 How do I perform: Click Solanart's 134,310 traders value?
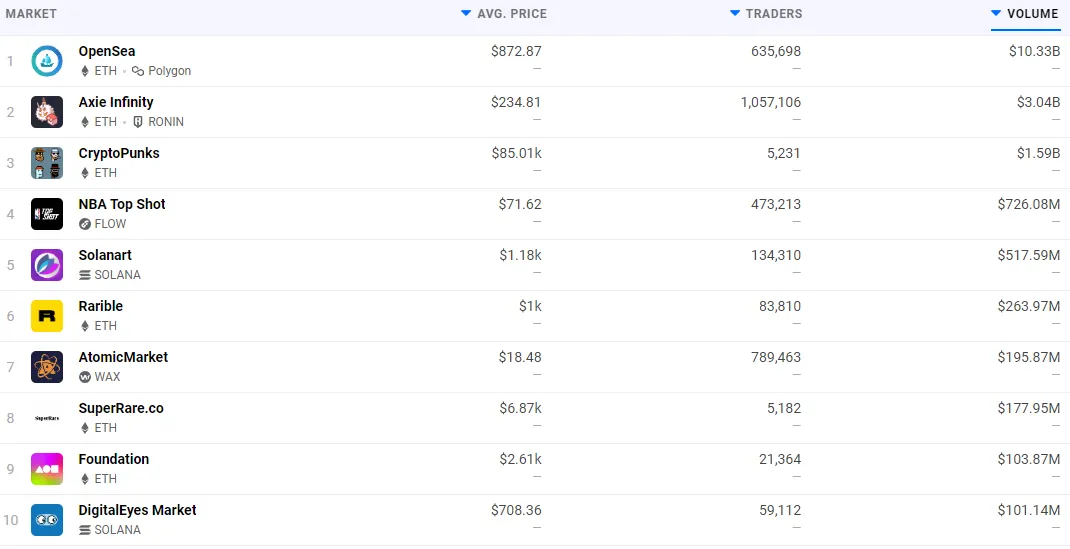point(775,255)
